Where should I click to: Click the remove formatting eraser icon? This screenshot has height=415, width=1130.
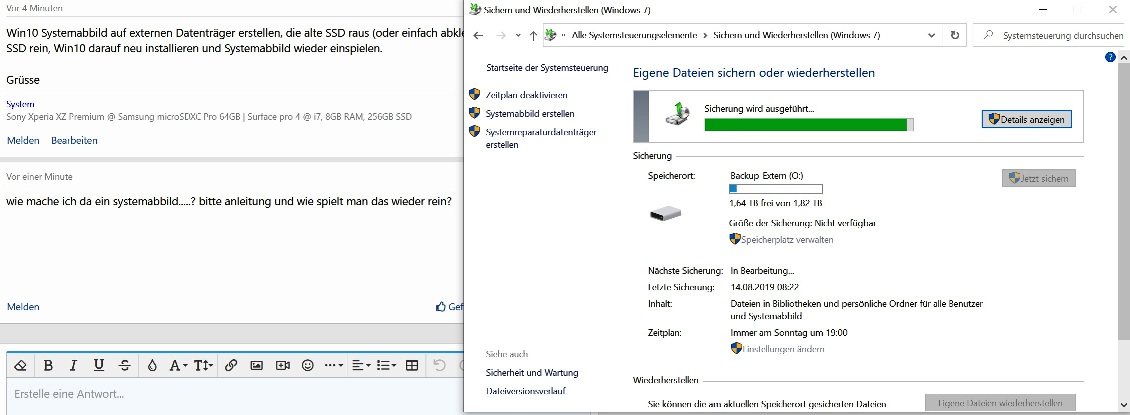coord(20,365)
